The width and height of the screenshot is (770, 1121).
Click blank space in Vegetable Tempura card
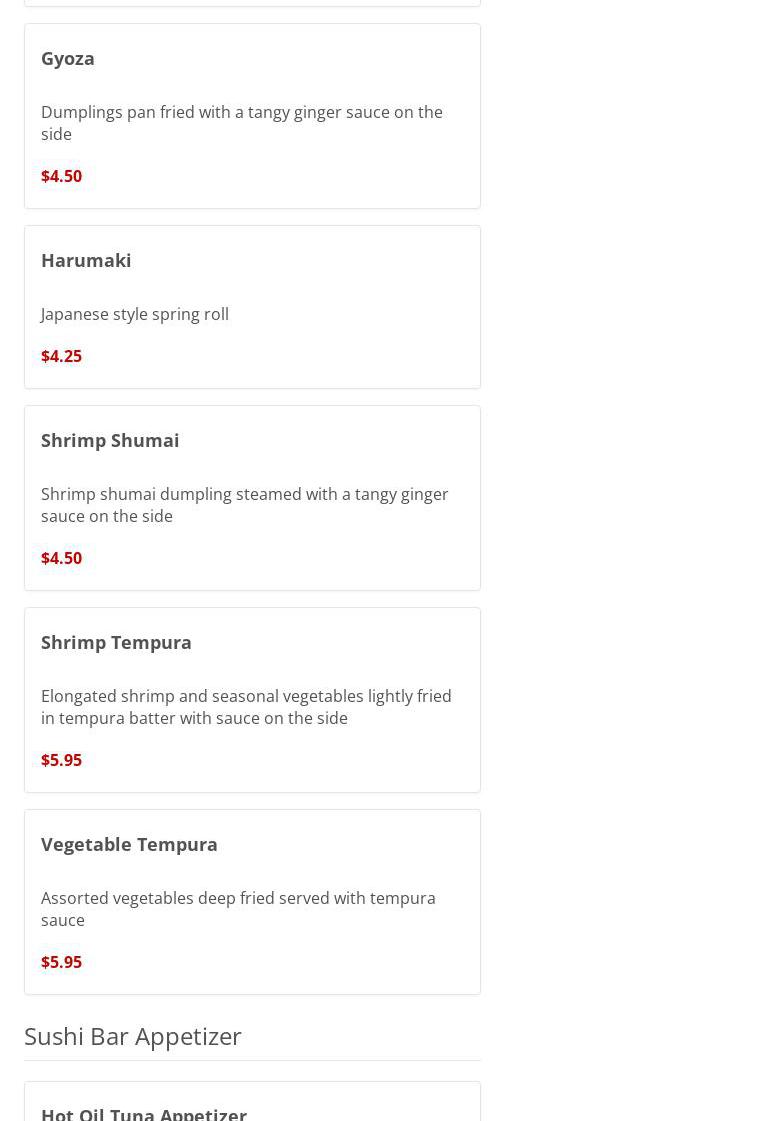coord(322,962)
